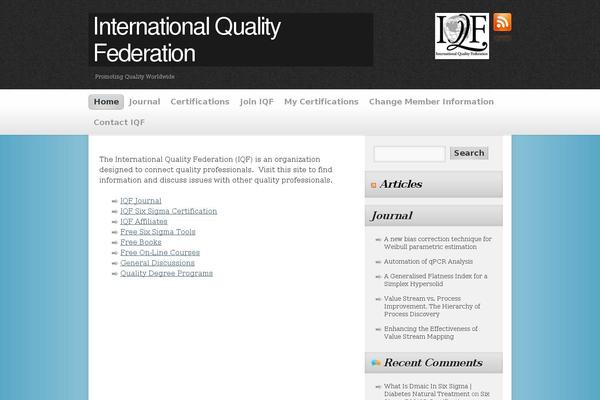Click the Recent Comments bubble icon
This screenshot has width=600, height=400.
(376, 362)
